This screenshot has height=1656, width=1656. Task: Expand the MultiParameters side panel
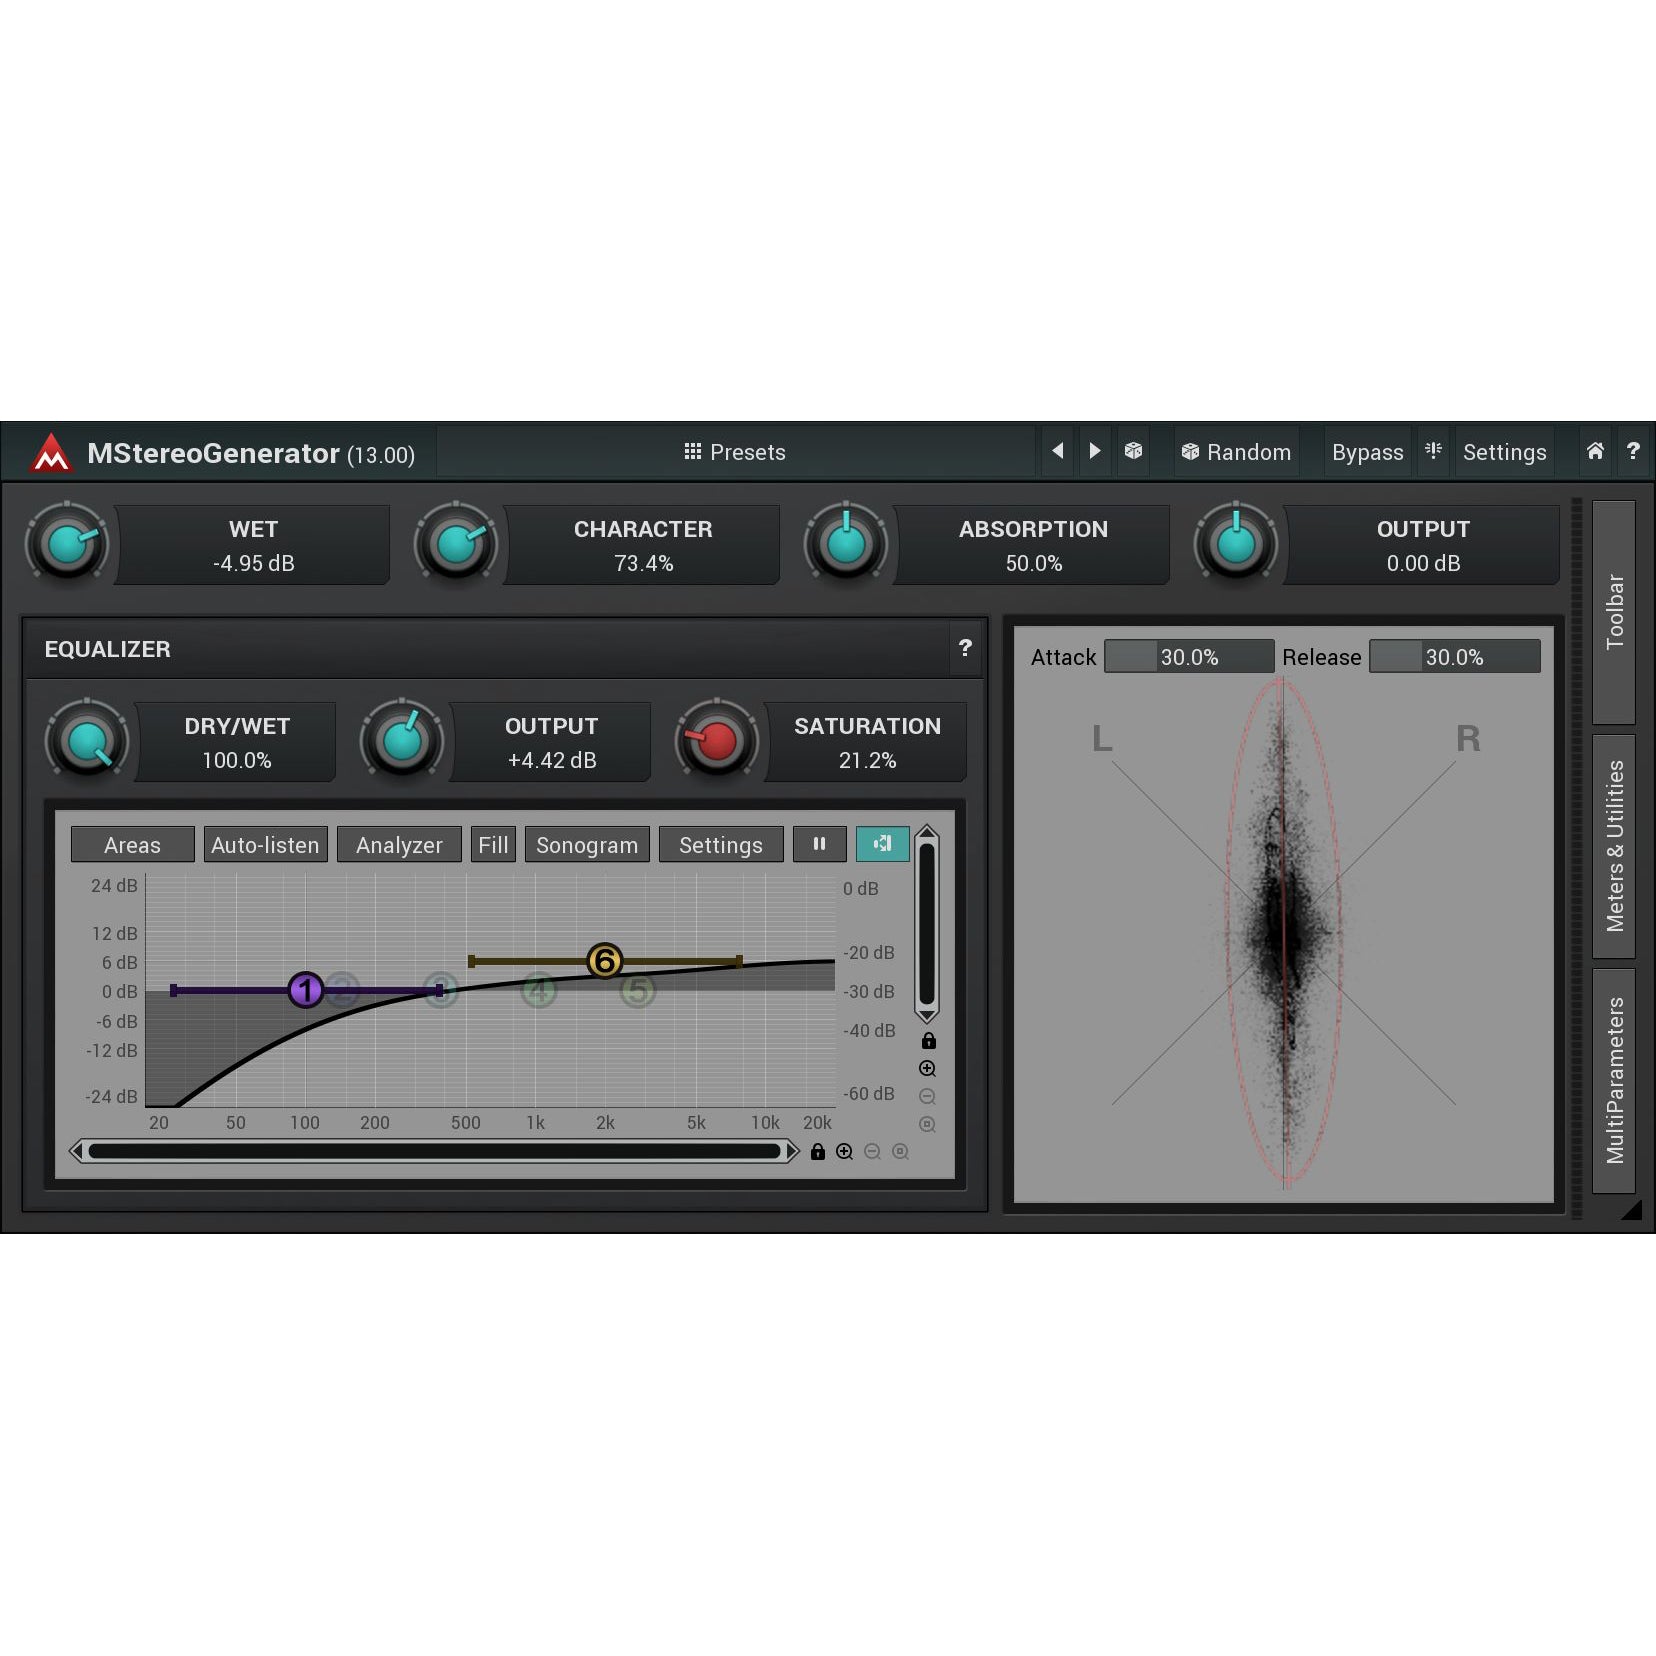(x=1614, y=1080)
